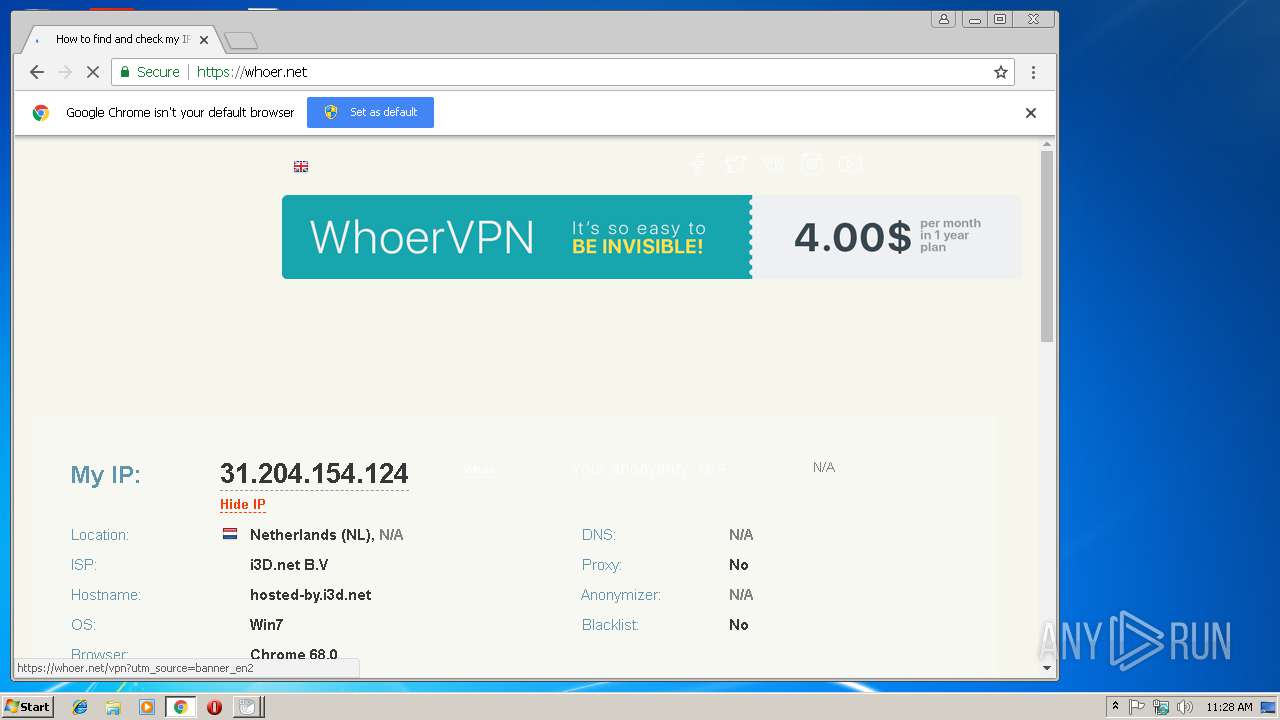Click the Hide IP link

(x=243, y=505)
